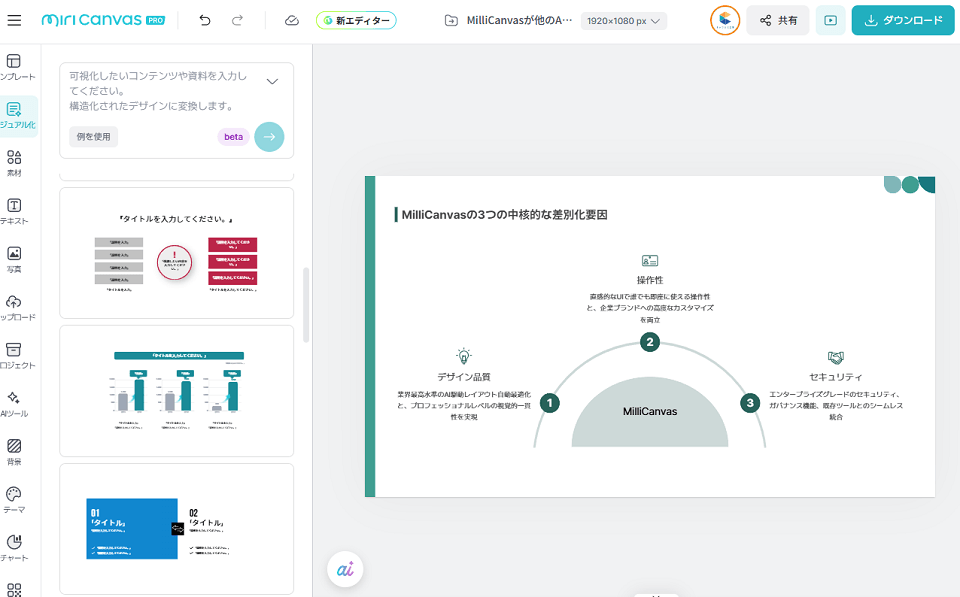This screenshot has height=597, width=960.
Task: Click the 例を使用 button
Action: tap(94, 137)
